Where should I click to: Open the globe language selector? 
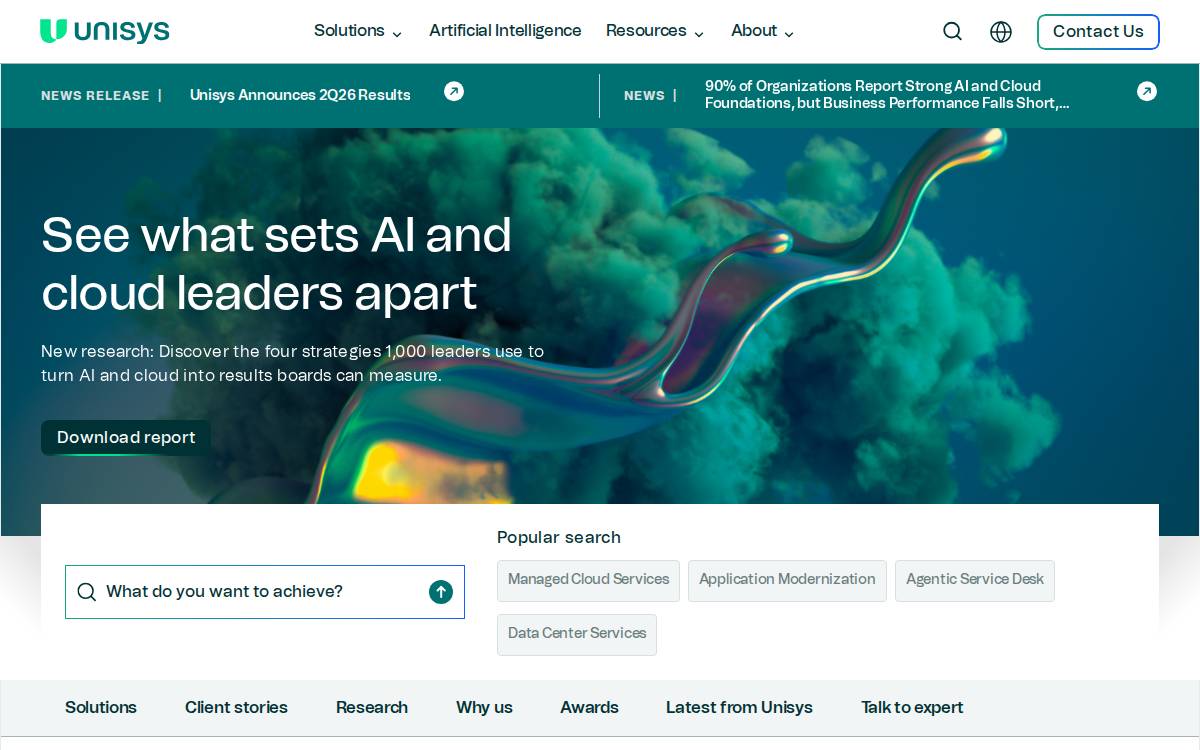tap(1000, 31)
